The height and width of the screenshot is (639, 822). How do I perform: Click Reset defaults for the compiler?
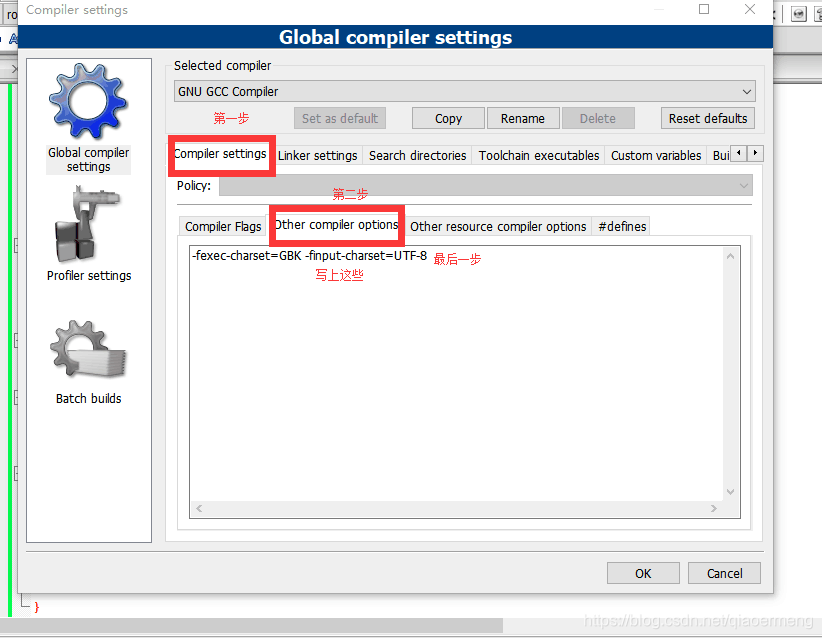click(707, 117)
